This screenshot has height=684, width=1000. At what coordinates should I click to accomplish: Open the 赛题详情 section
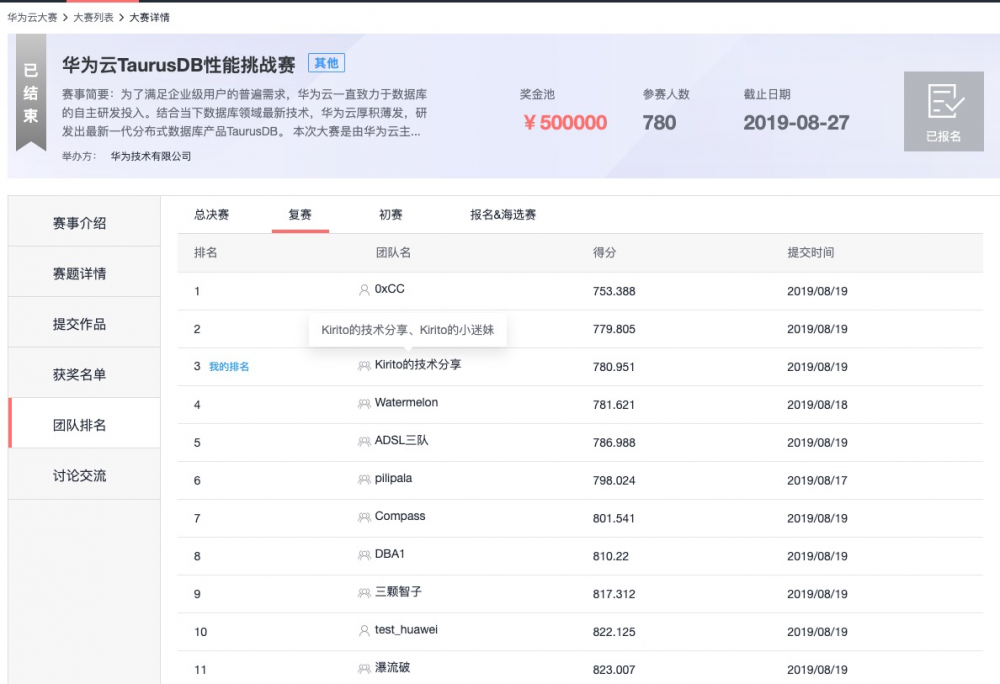(83, 271)
